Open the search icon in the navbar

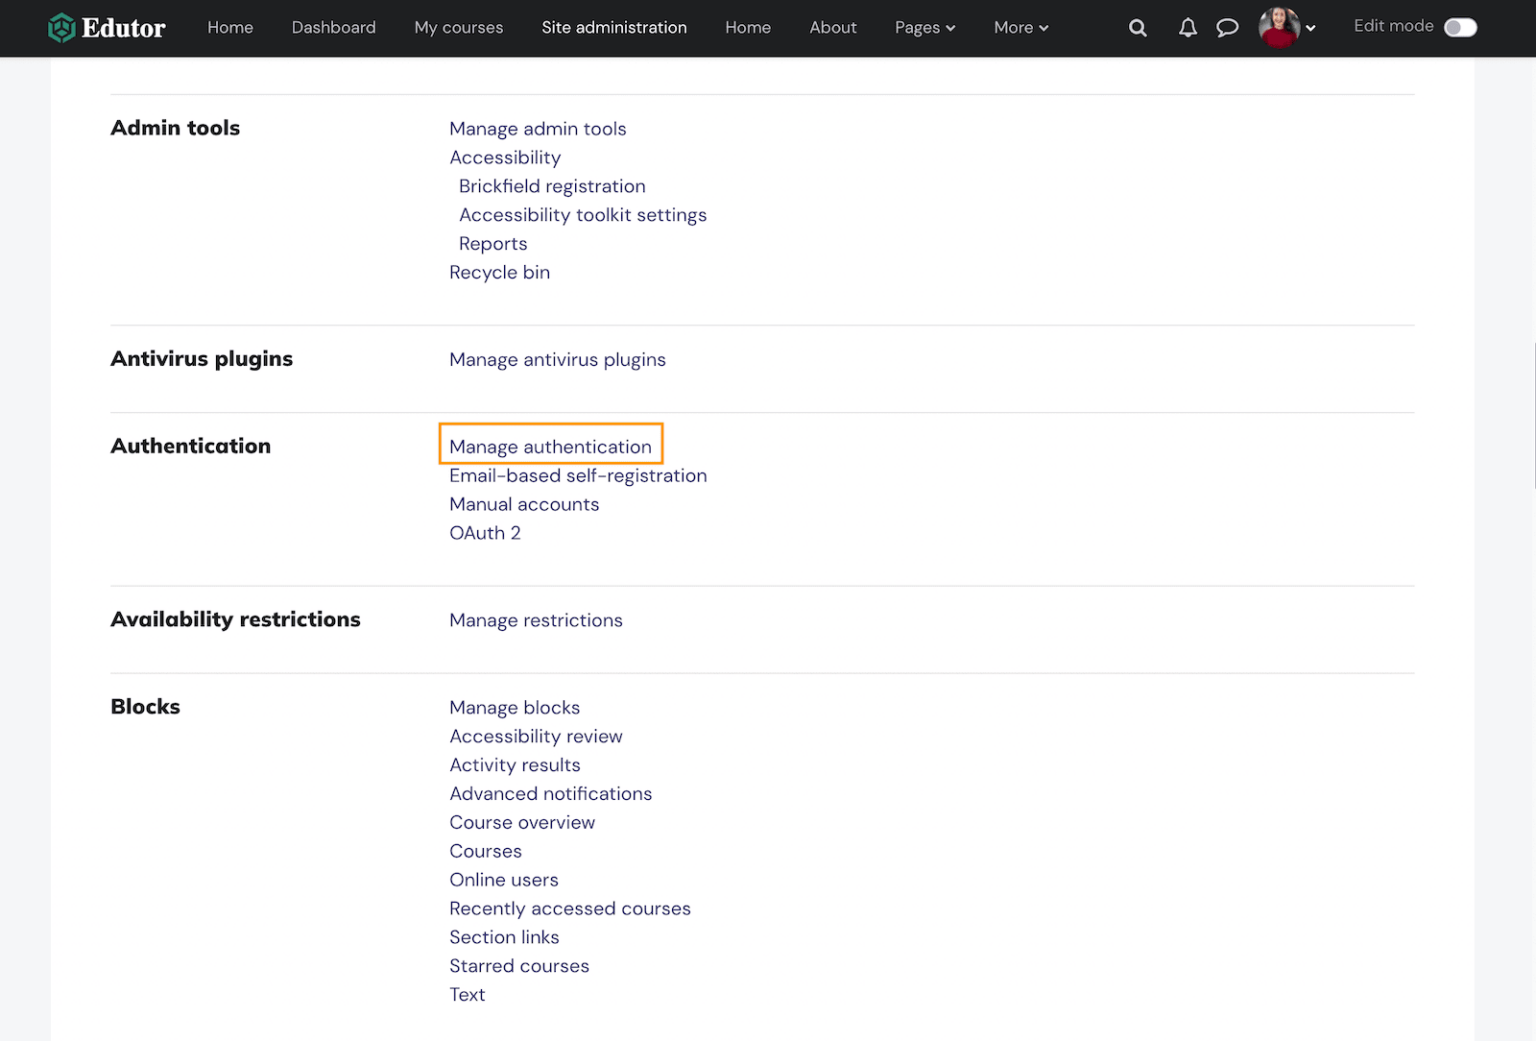[x=1137, y=27]
